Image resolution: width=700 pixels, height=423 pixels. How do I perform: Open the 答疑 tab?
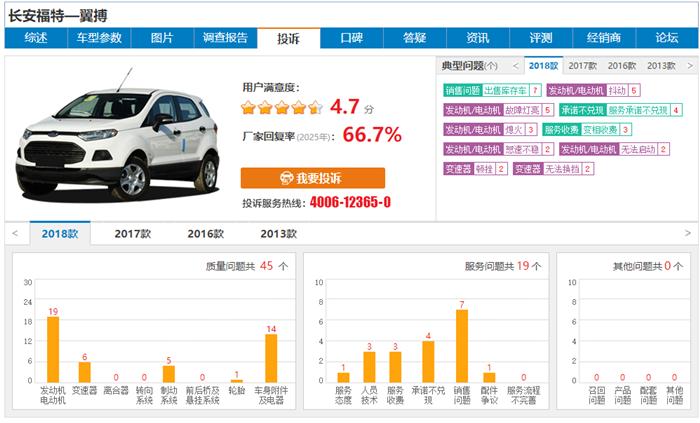point(415,38)
